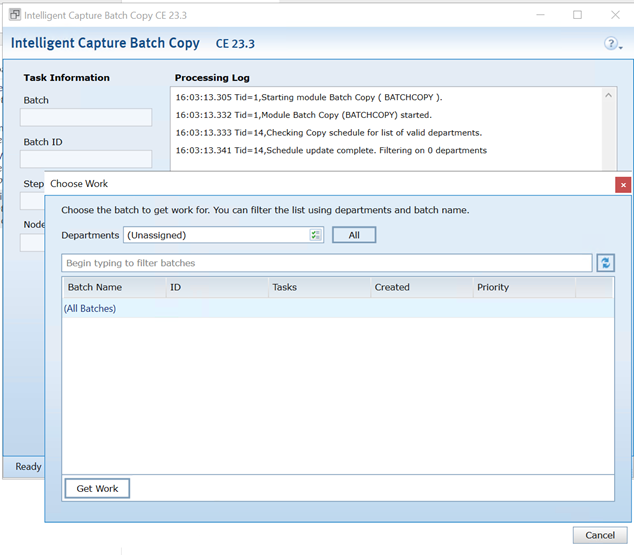This screenshot has height=555, width=634.
Task: Click the Ready status bar text
Action: 28,466
